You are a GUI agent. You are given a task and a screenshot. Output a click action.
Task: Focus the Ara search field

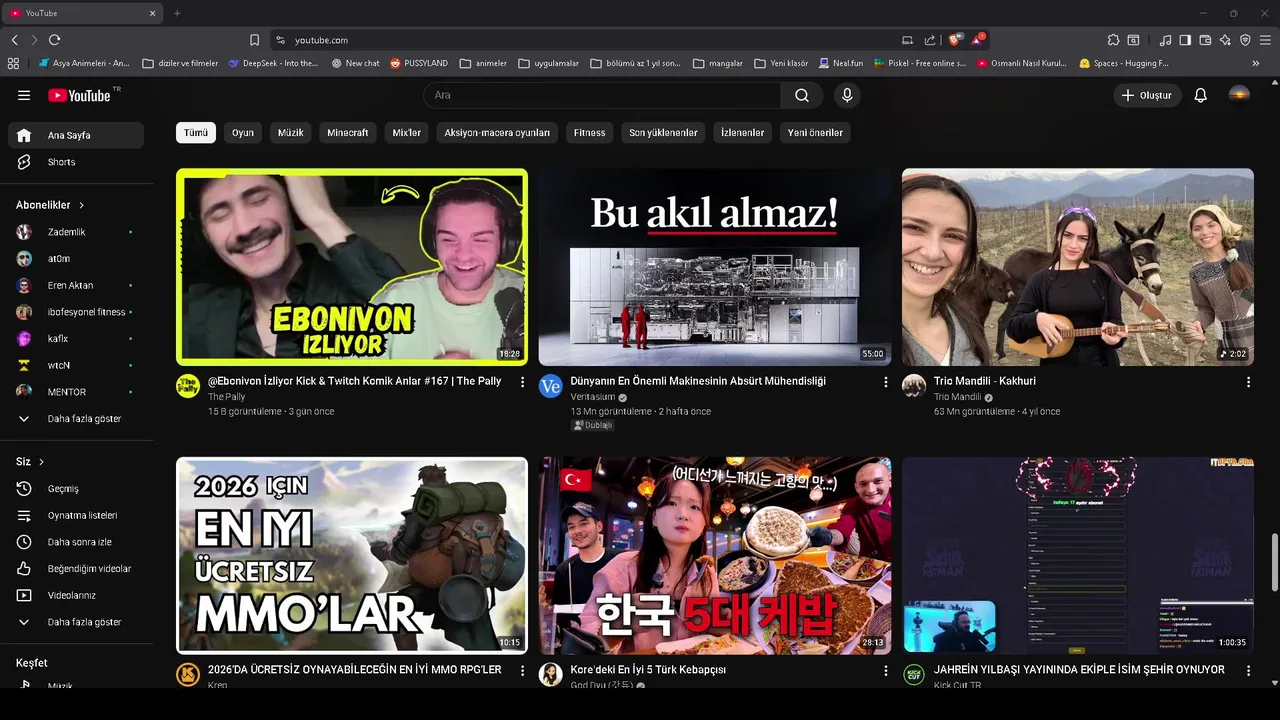point(602,95)
